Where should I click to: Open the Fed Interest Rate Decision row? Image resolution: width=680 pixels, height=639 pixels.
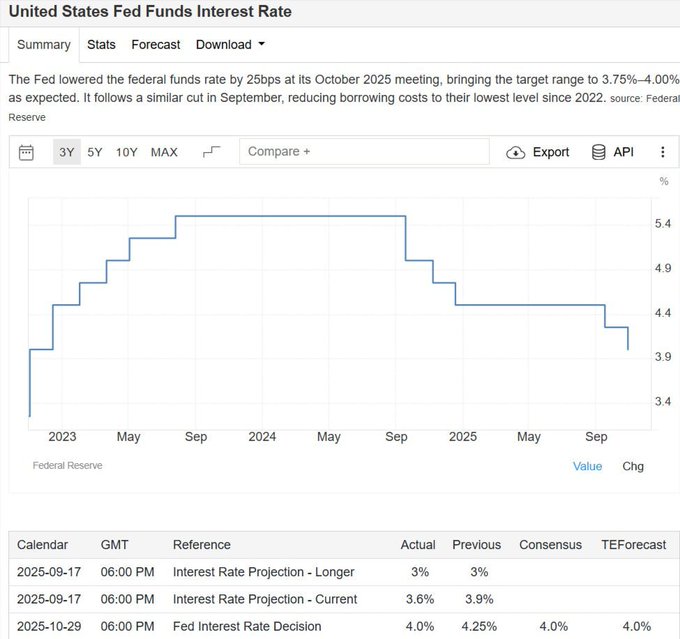coord(247,626)
